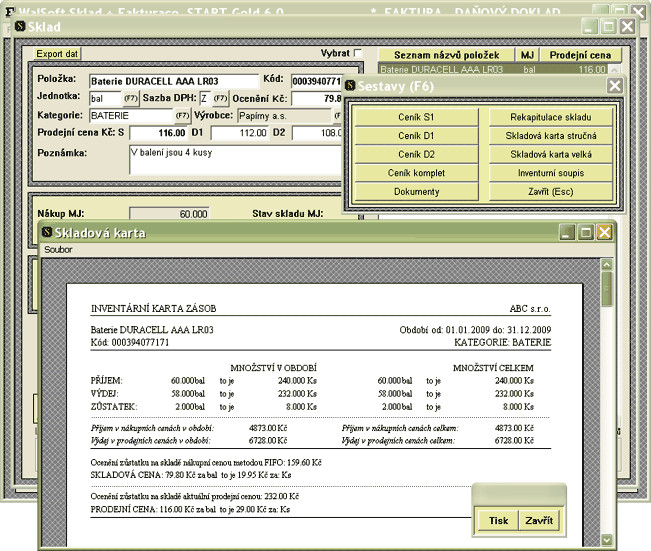Image resolution: width=651 pixels, height=551 pixels.
Task: Maximize the Sklad window
Action: [x=609, y=27]
